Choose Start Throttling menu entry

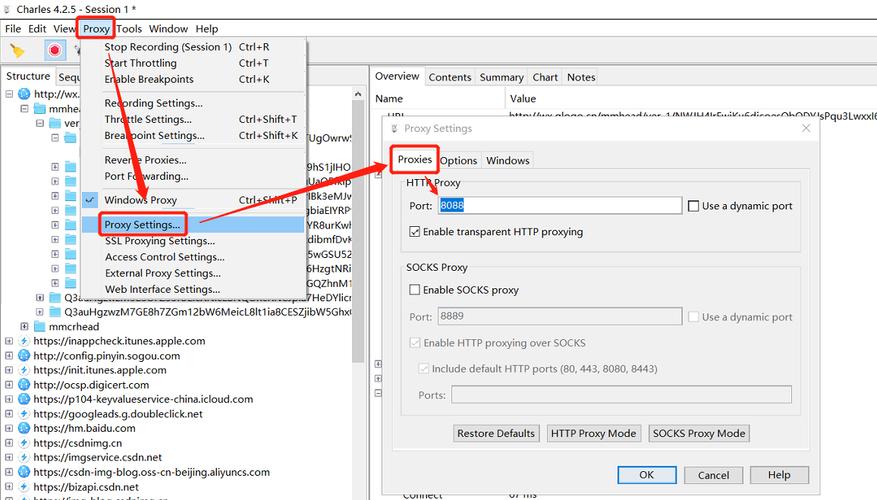pos(193,63)
